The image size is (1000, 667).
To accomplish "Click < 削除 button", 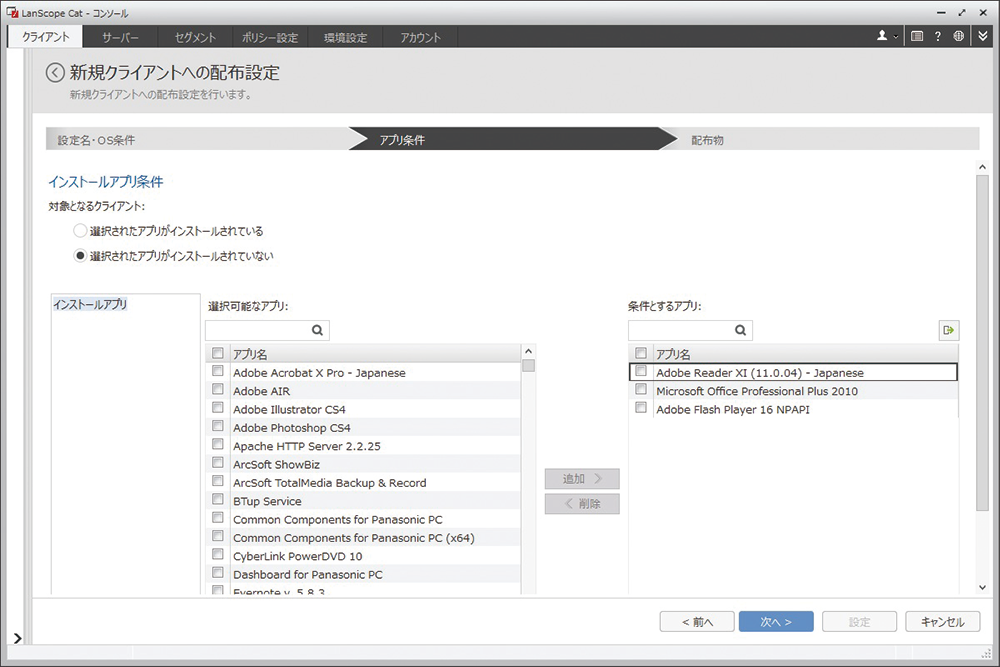I will click(x=582, y=504).
